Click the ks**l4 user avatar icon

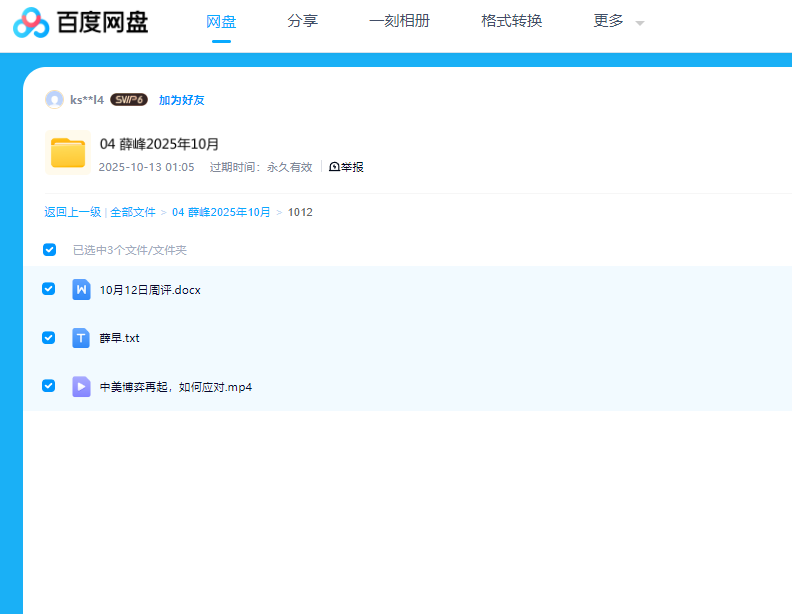(54, 100)
